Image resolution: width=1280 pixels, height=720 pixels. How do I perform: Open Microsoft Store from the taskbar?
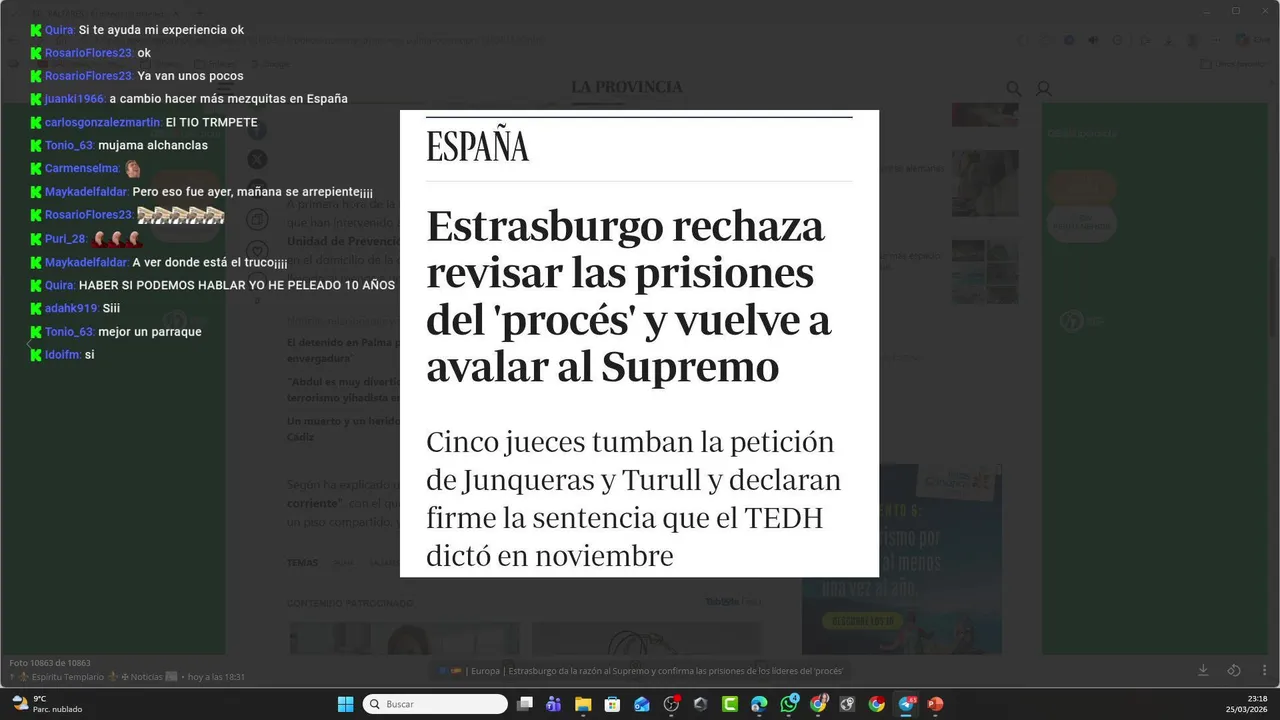612,704
